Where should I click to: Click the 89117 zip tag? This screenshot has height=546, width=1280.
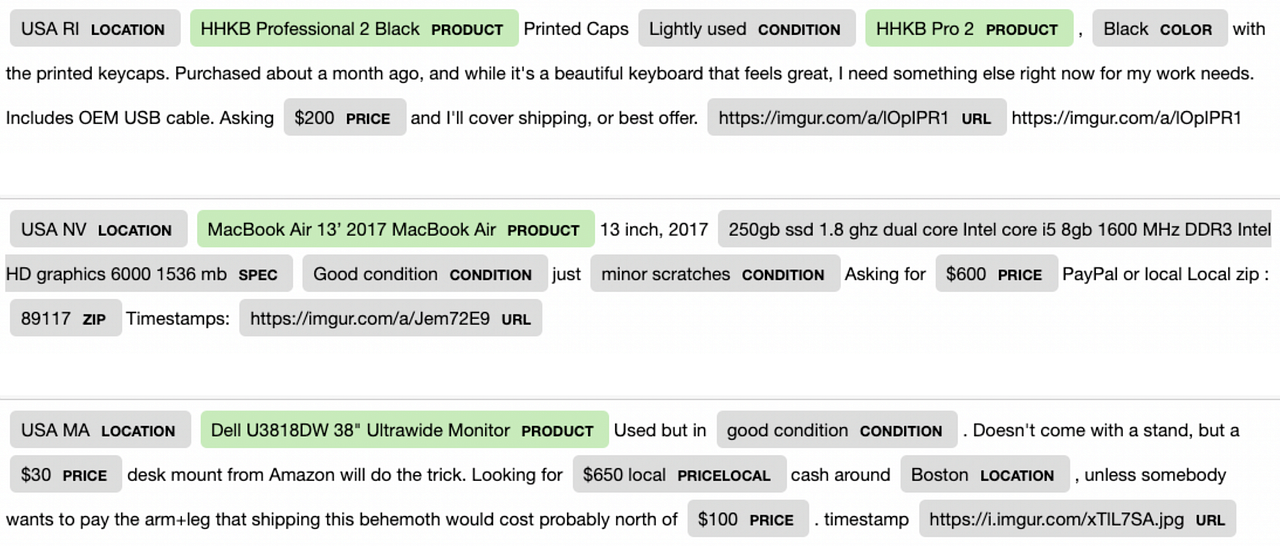coord(66,318)
